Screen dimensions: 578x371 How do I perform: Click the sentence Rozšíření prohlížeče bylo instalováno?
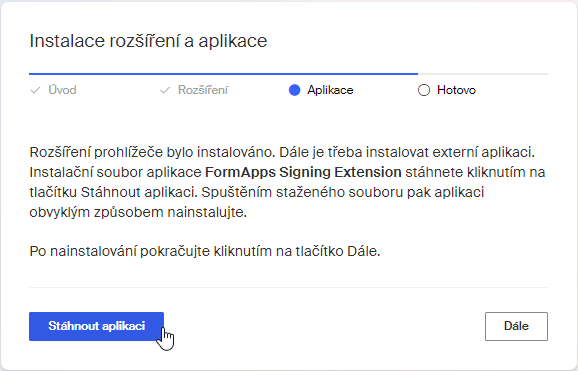[152, 152]
